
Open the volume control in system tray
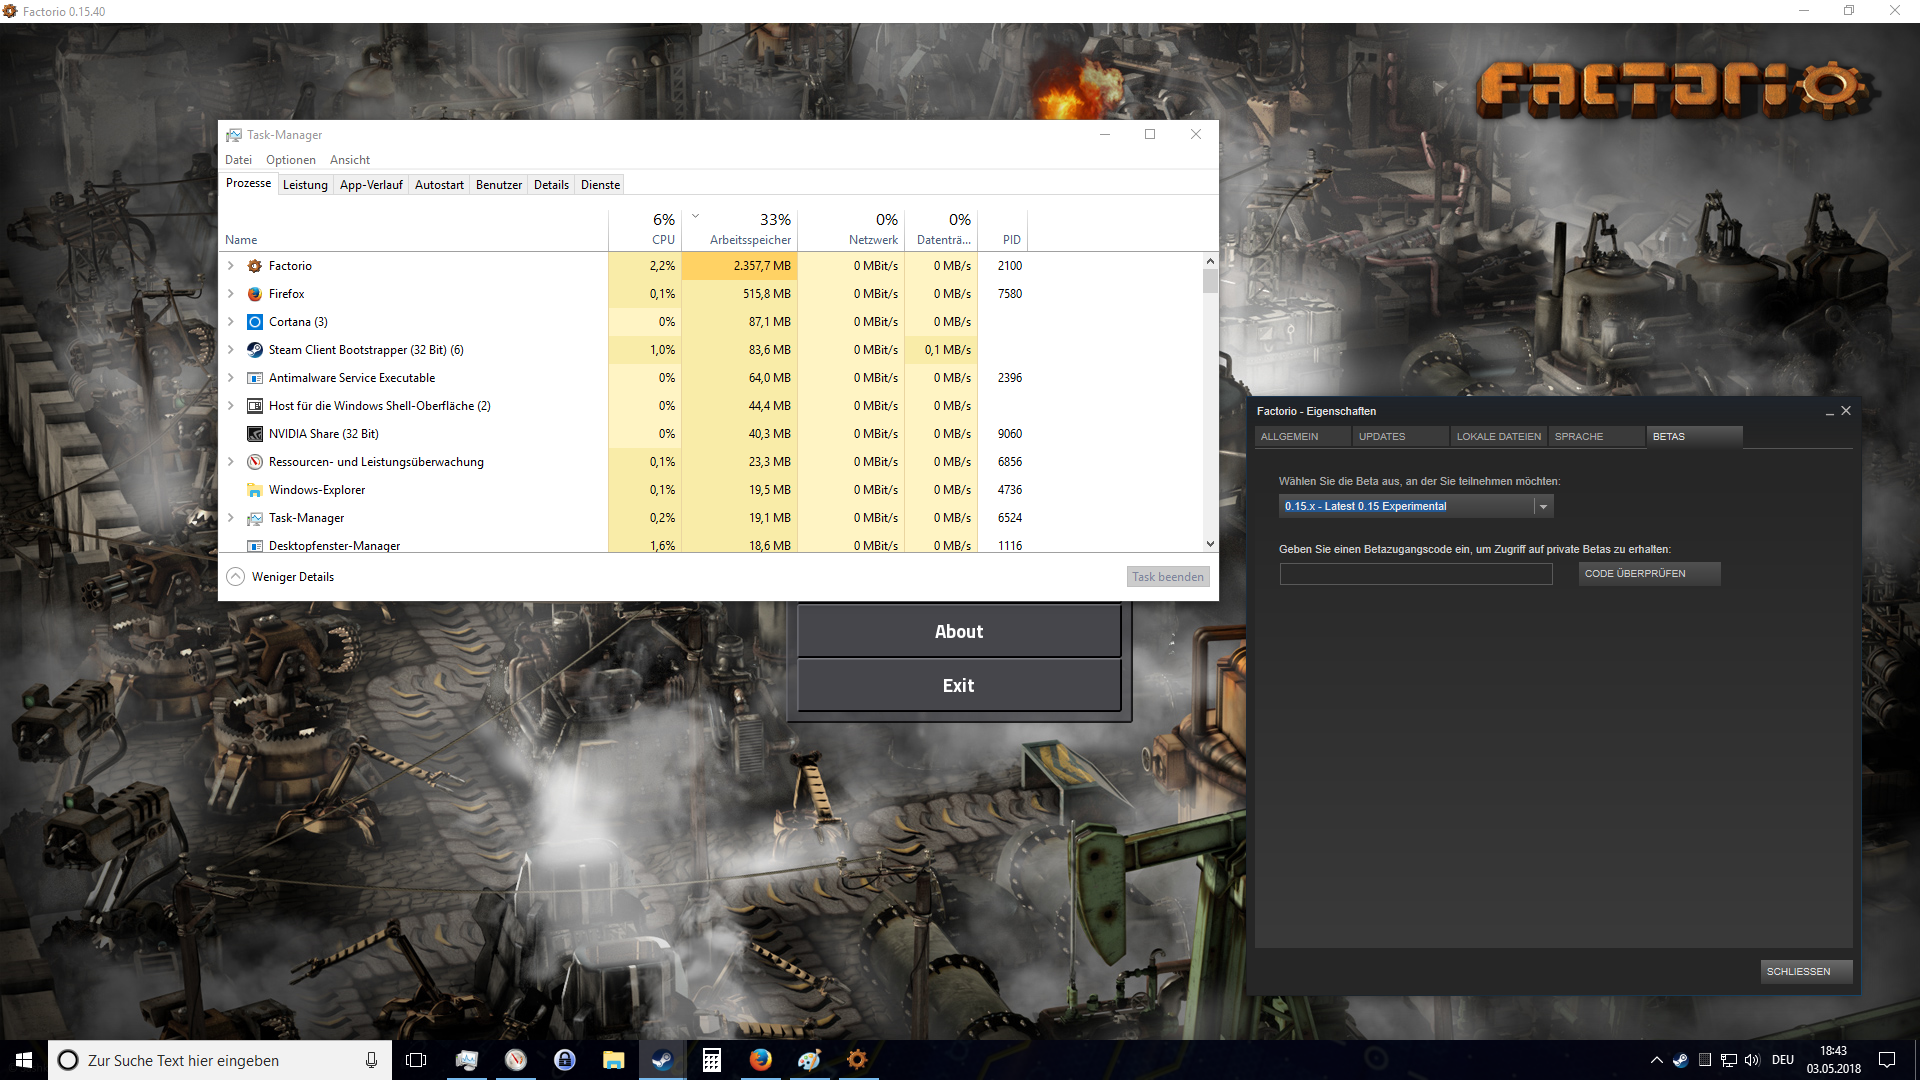(1752, 1060)
